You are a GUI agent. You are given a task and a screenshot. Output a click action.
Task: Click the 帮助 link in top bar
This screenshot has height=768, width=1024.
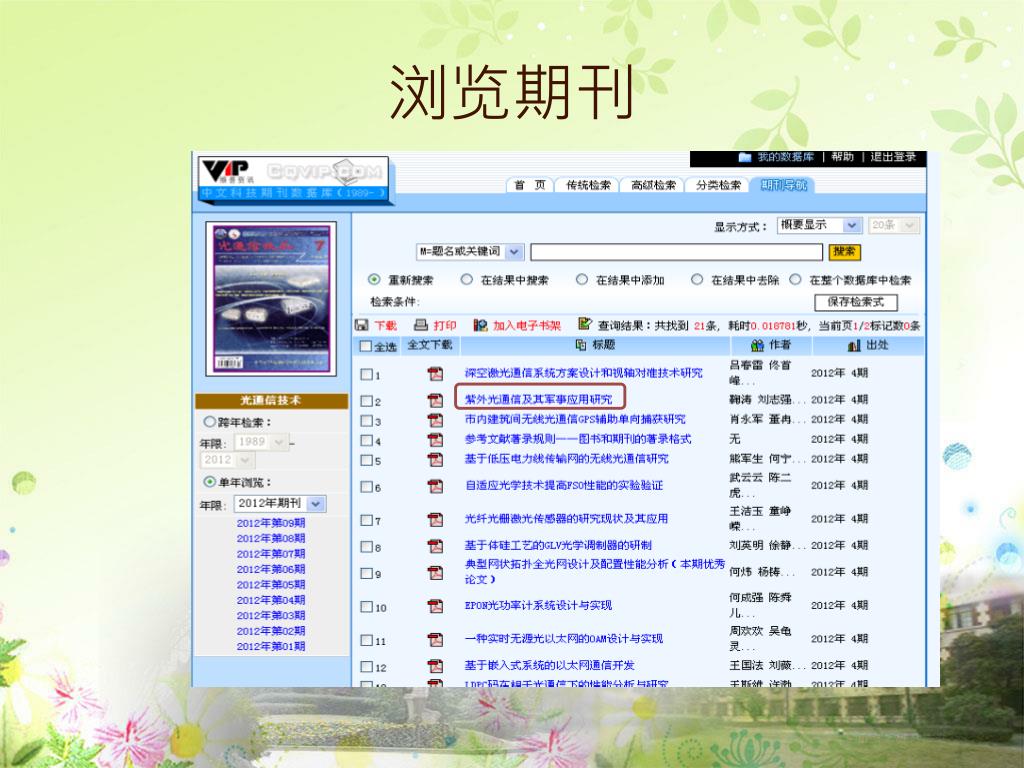coord(842,157)
